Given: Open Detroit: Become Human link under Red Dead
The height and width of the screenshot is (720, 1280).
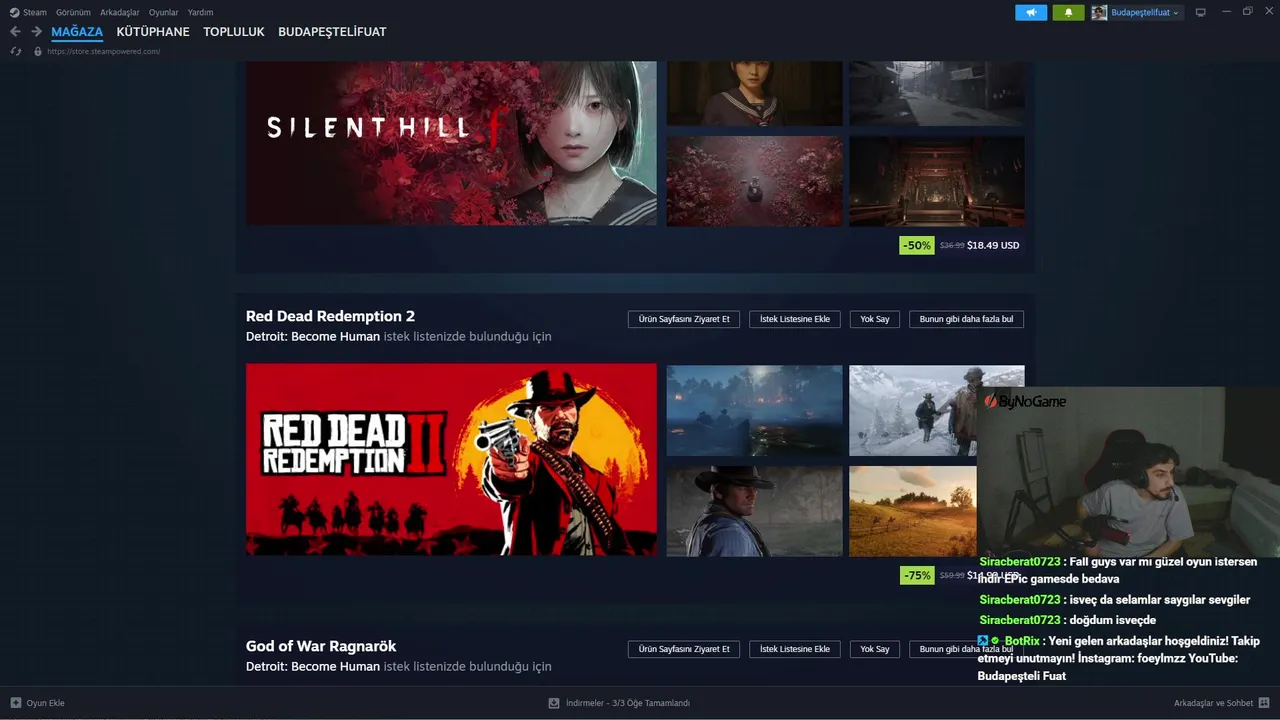Looking at the screenshot, I should 313,337.
